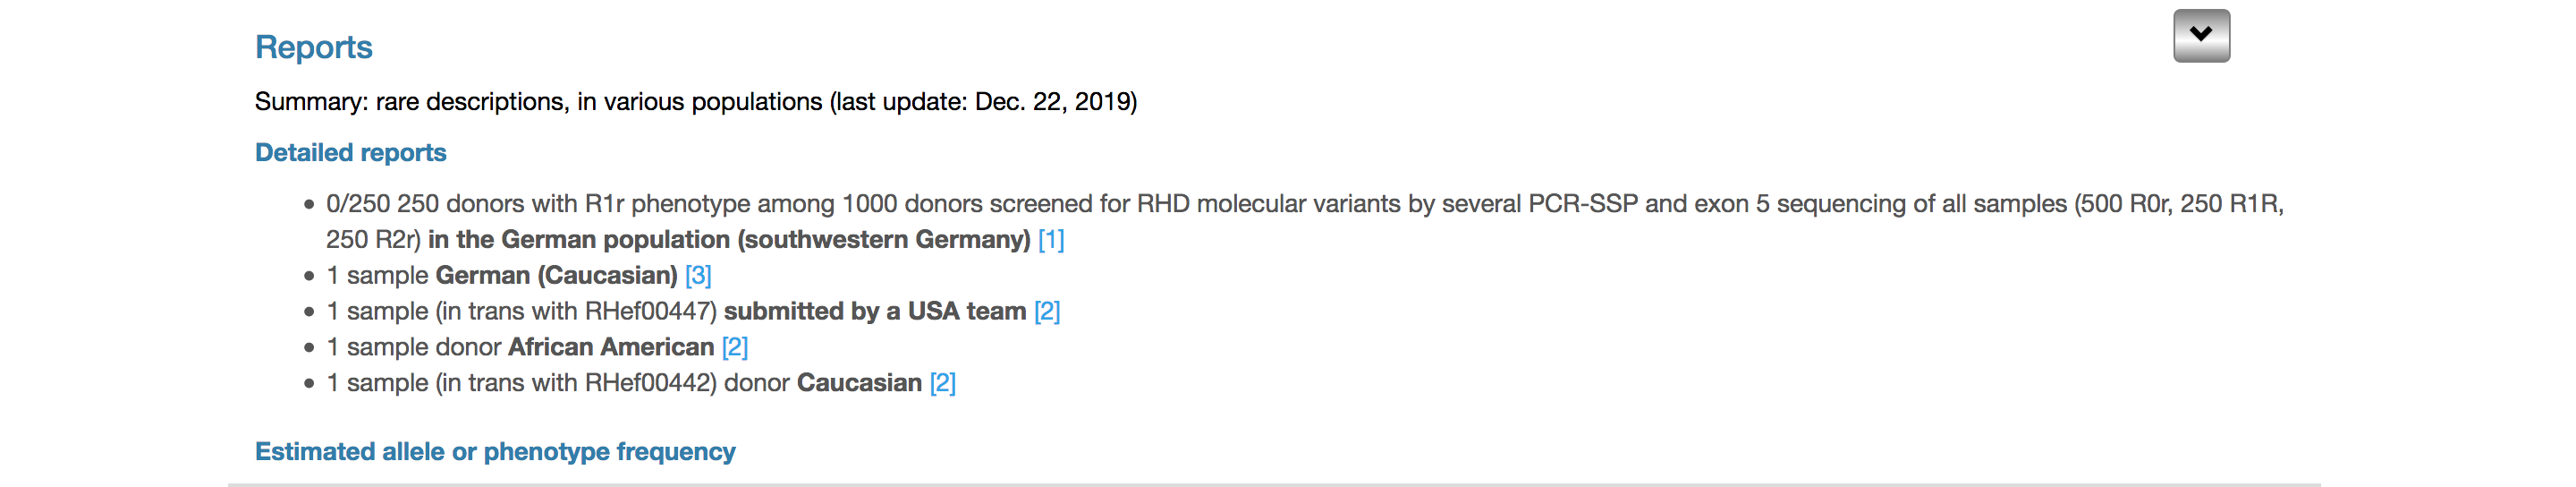
Task: Click the RHef00442 allele mention
Action: [x=648, y=383]
